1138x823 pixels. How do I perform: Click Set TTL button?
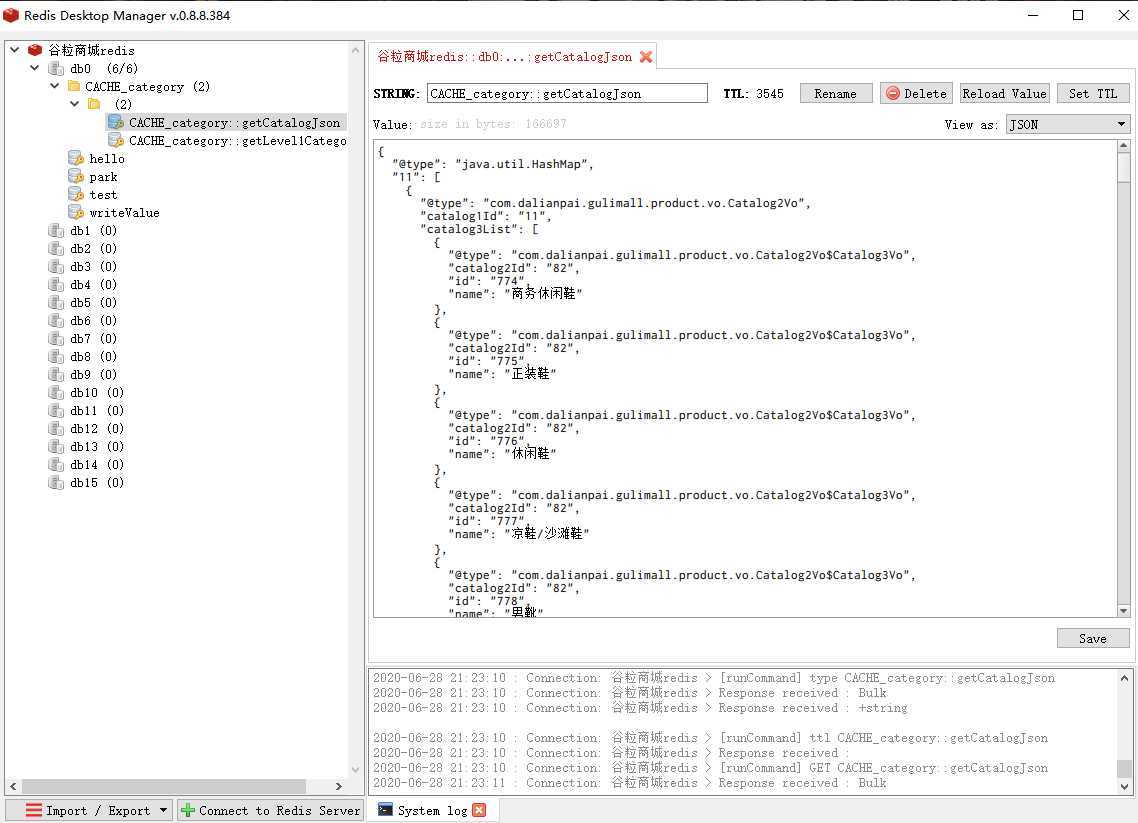pyautogui.click(x=1092, y=94)
